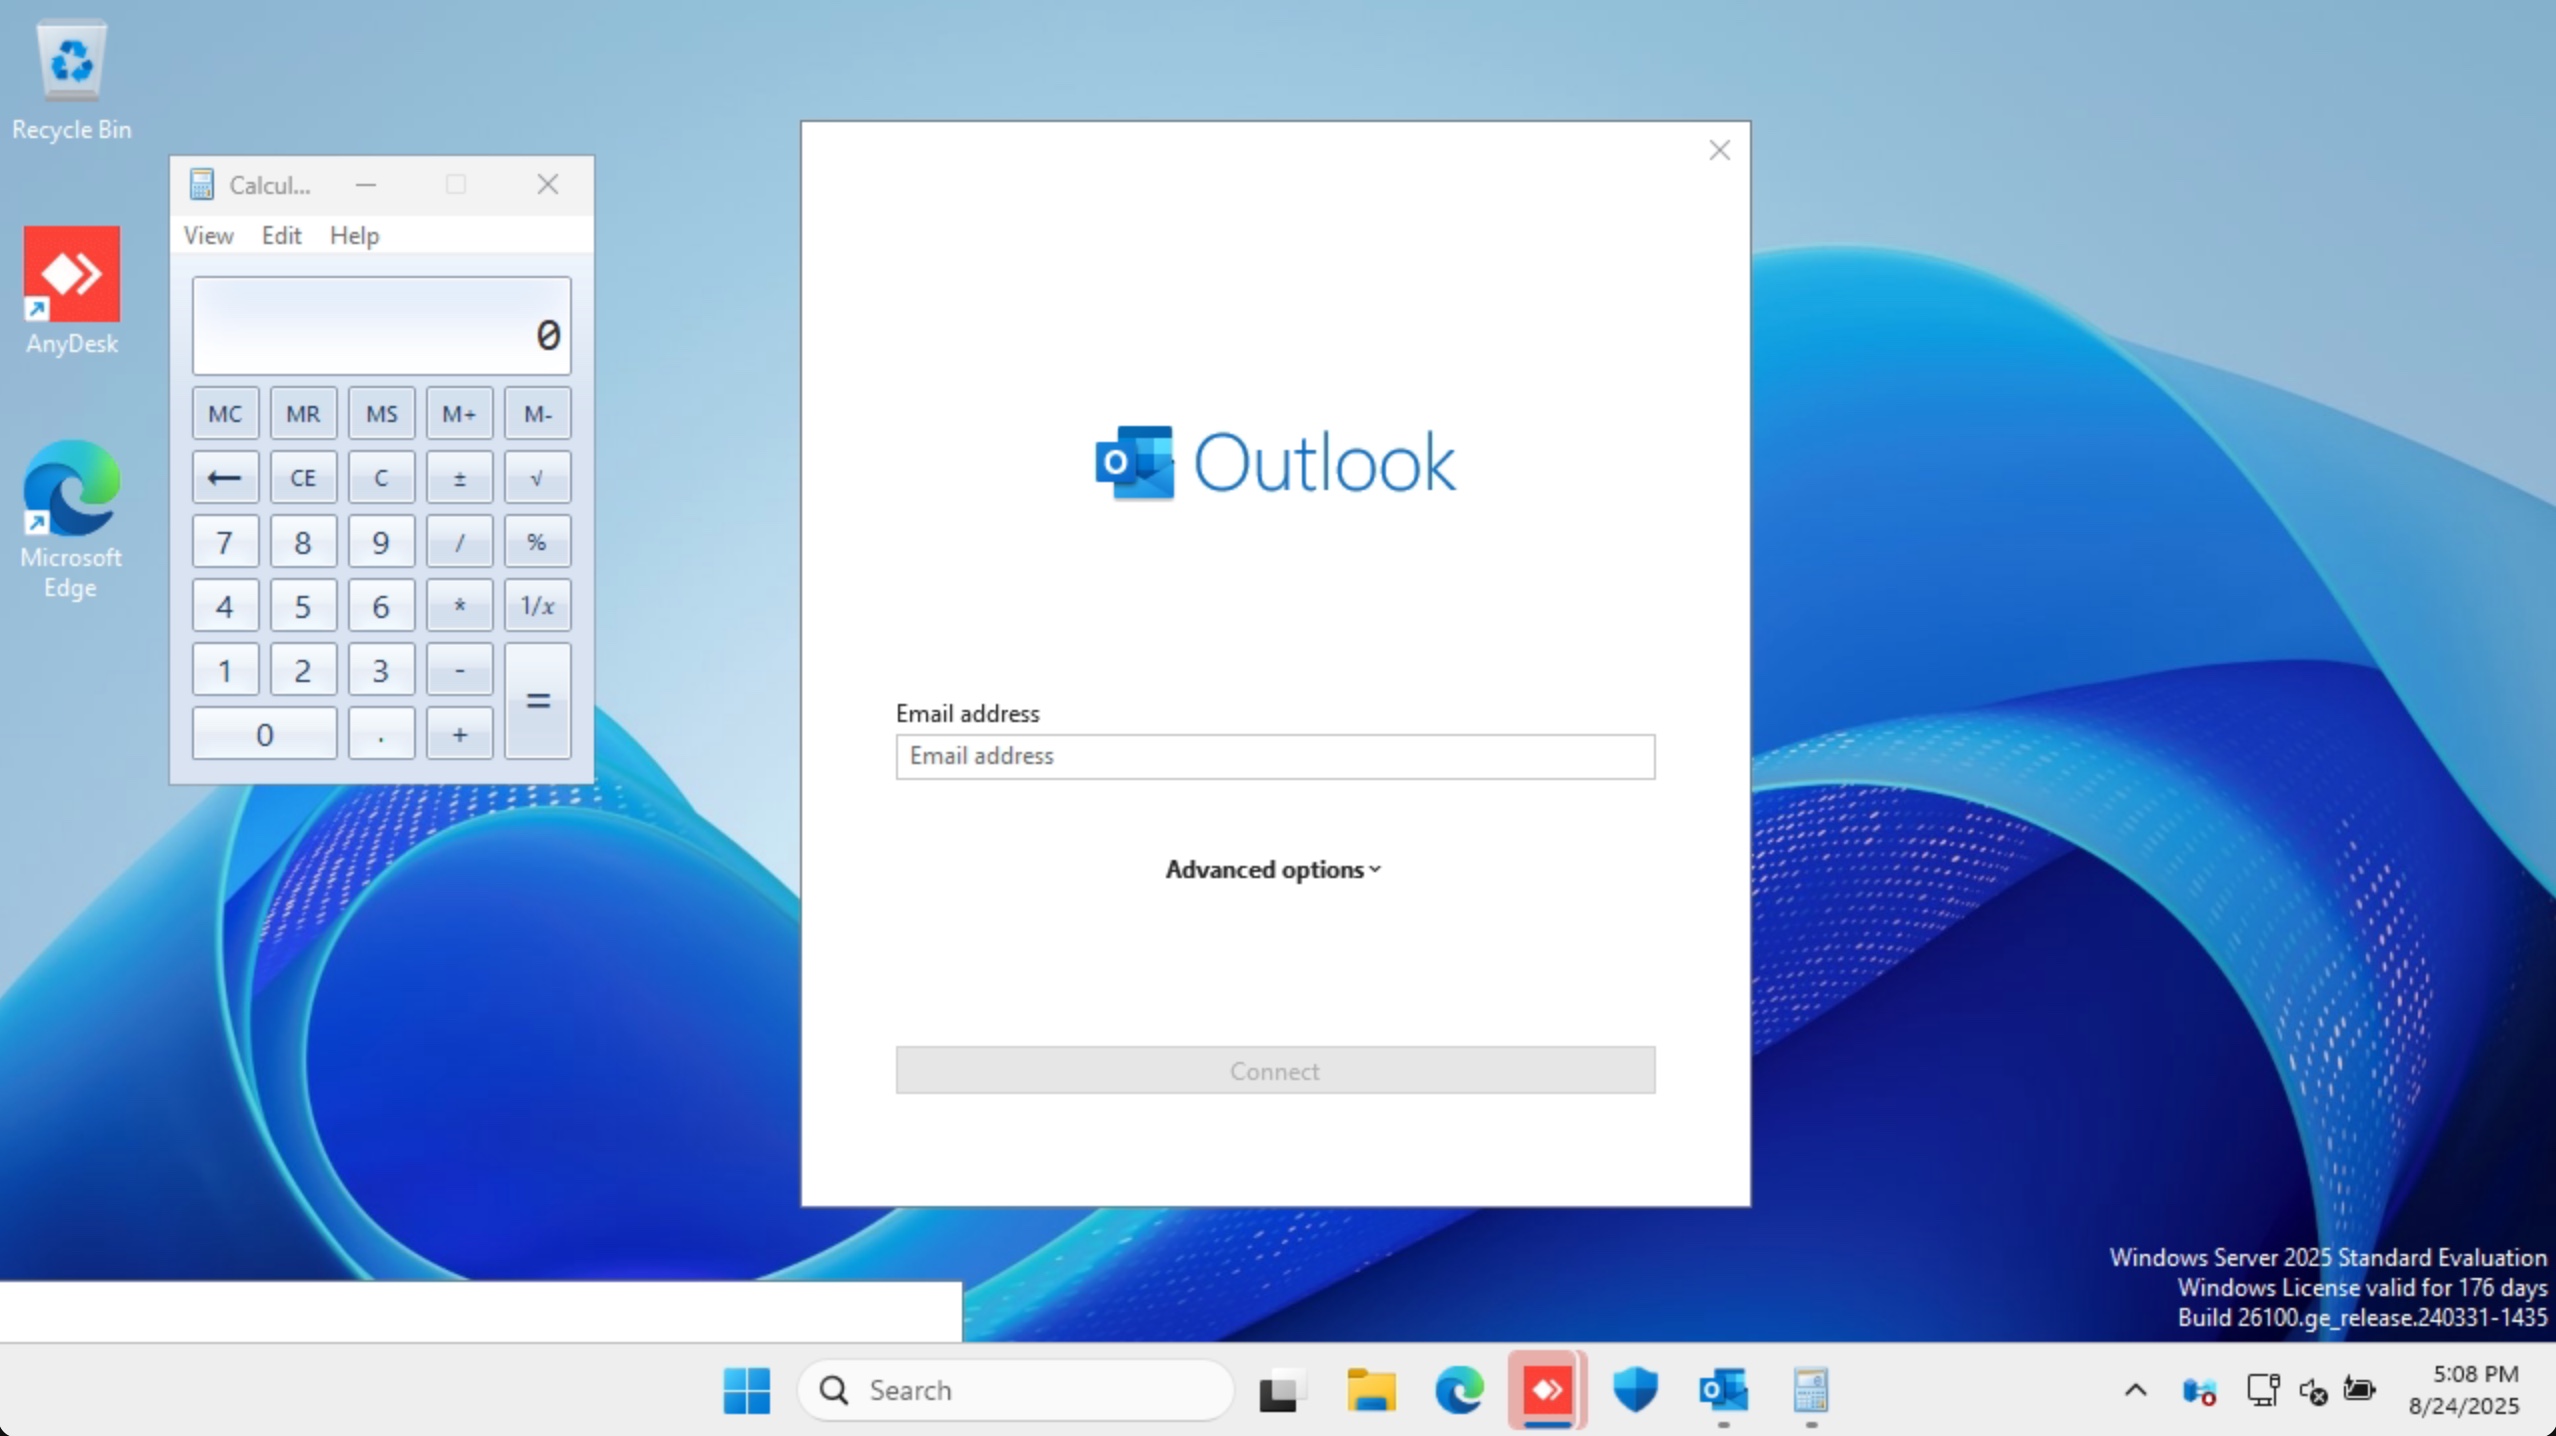Click the M+ memory add button
Screen dimensions: 2556x1436
pos(459,413)
